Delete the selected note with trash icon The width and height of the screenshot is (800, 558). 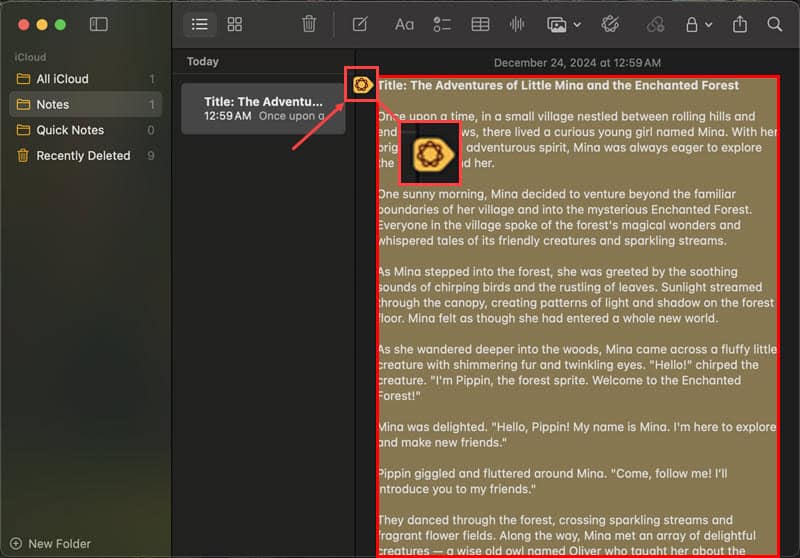[310, 24]
